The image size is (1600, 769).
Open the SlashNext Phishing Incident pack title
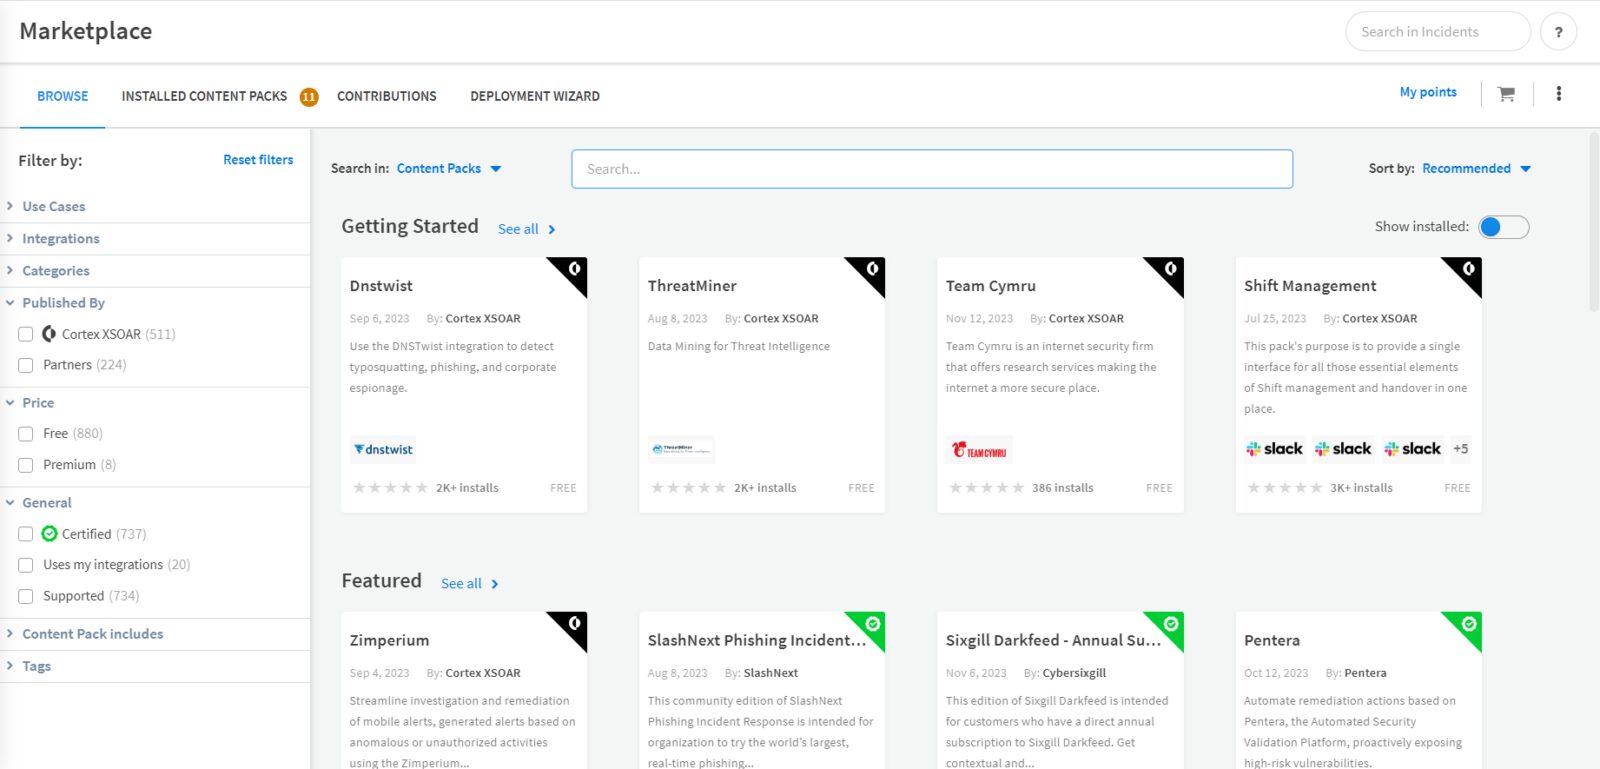tap(757, 641)
